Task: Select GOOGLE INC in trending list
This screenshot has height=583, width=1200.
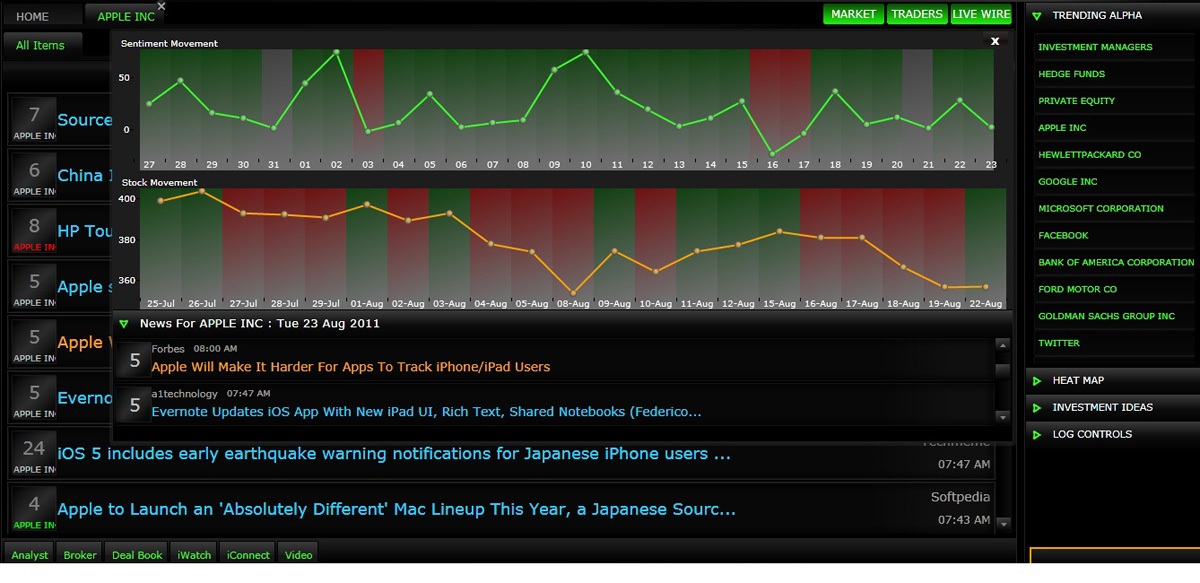Action: 1068,182
